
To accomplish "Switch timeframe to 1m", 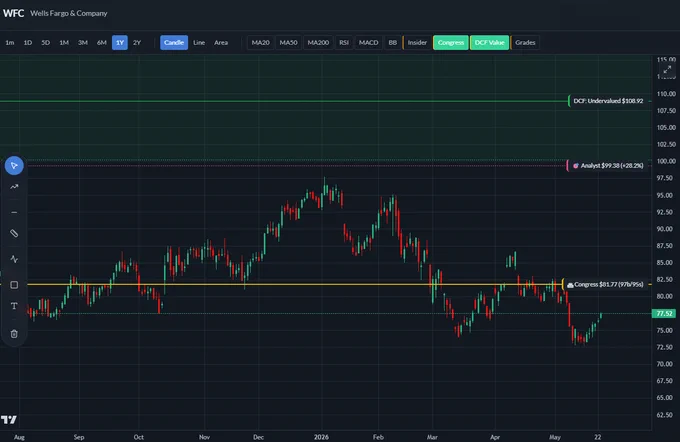I will 10,43.
